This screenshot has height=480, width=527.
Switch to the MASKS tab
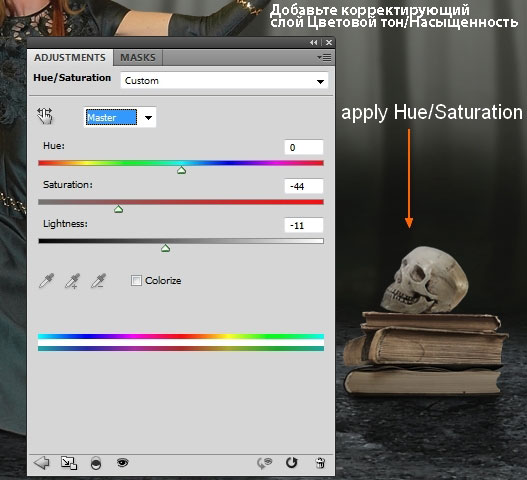(138, 57)
